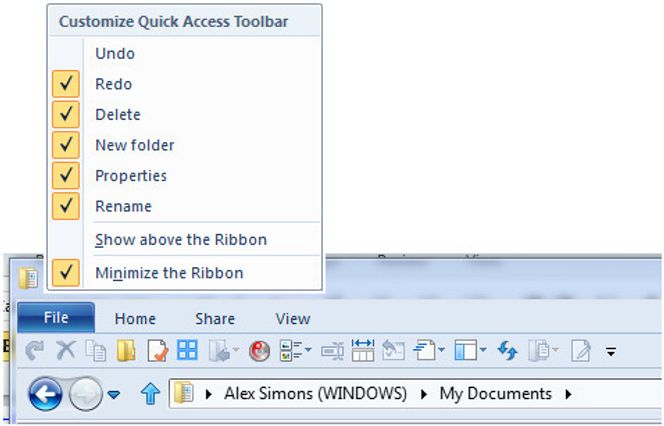Click the New folder icon in the toolbar
Screen dimensions: 664x426
[126, 350]
